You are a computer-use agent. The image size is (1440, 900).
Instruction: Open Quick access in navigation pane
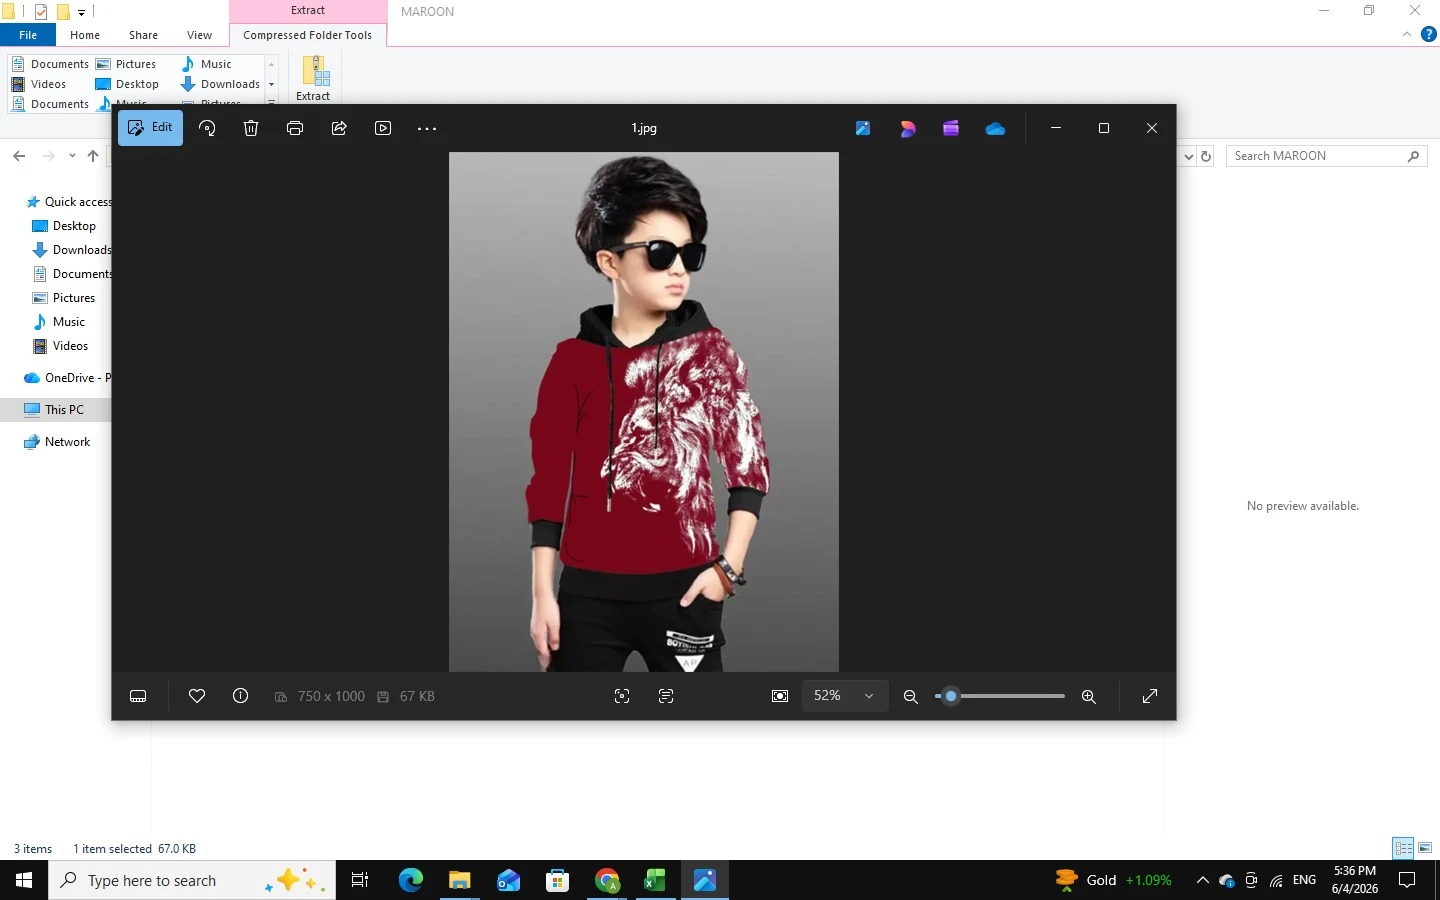[x=68, y=202]
